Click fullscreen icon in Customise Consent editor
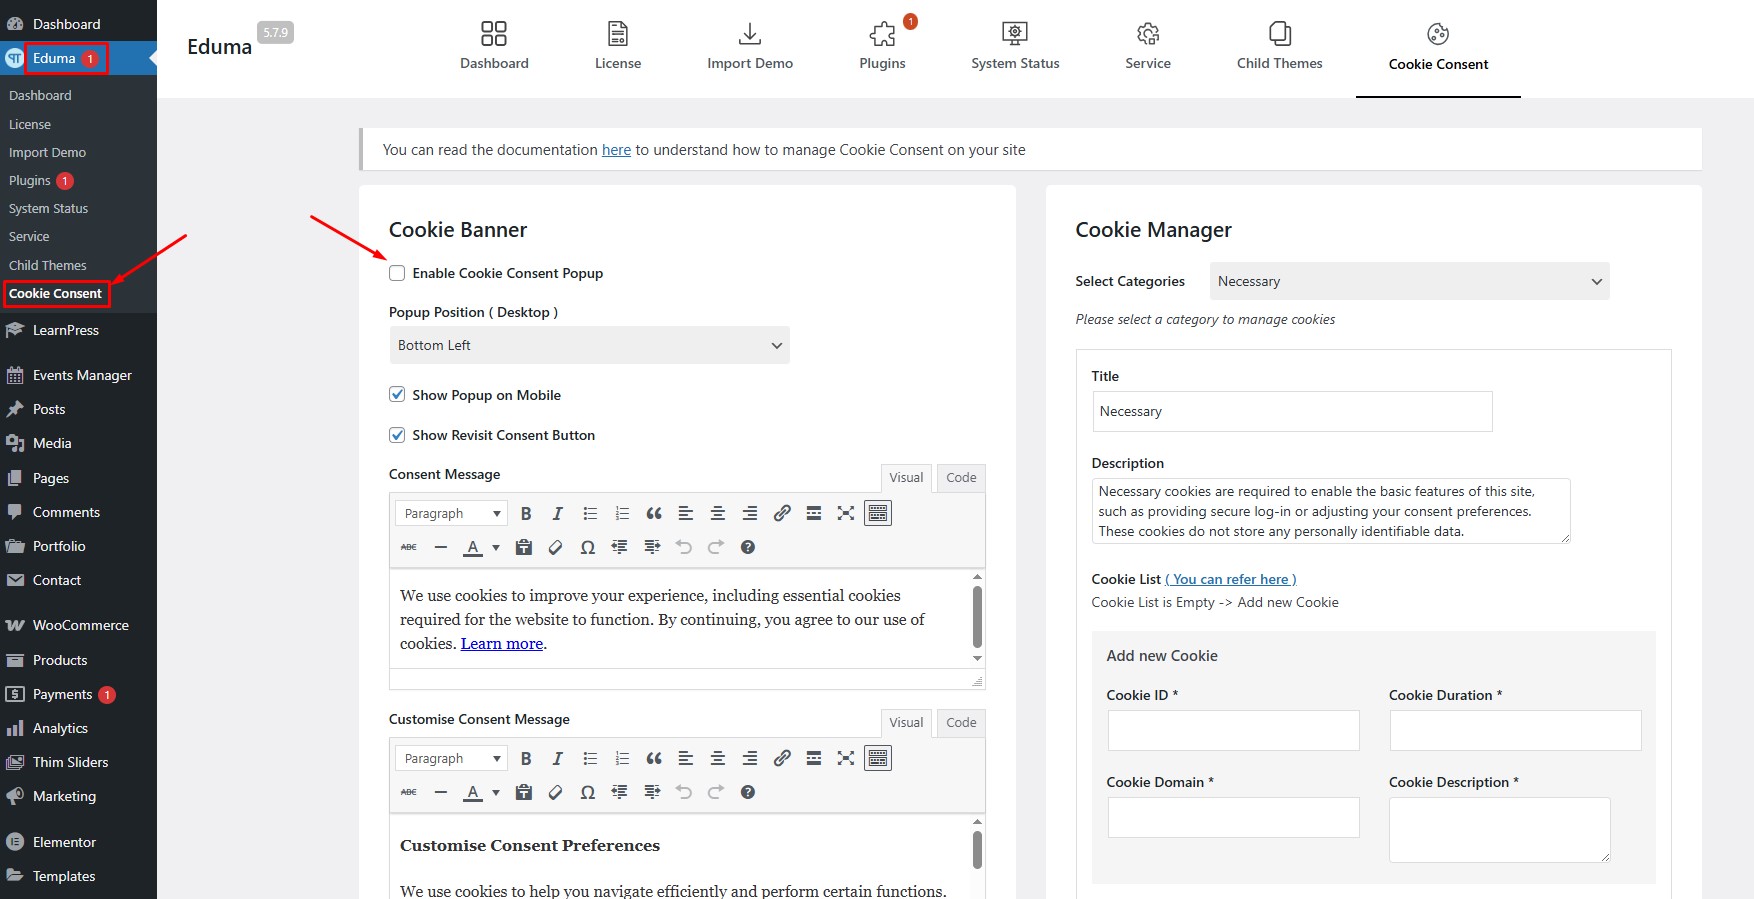Screen dimensions: 1754x899 846,758
